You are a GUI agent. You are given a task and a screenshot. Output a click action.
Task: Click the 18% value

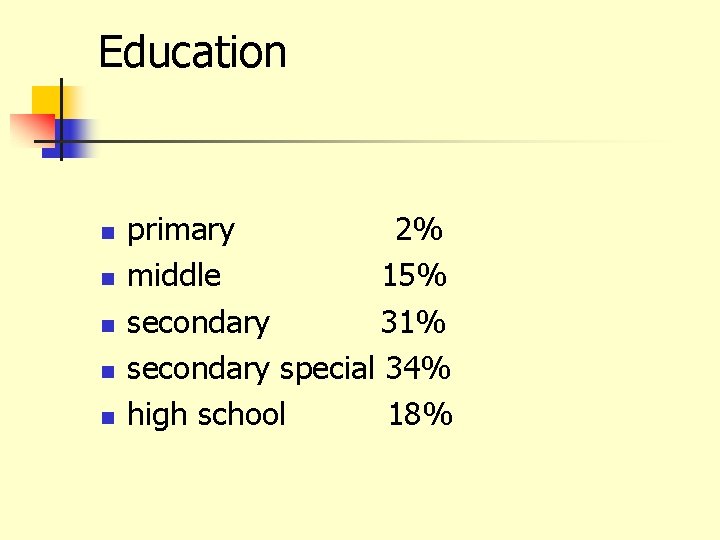[420, 414]
